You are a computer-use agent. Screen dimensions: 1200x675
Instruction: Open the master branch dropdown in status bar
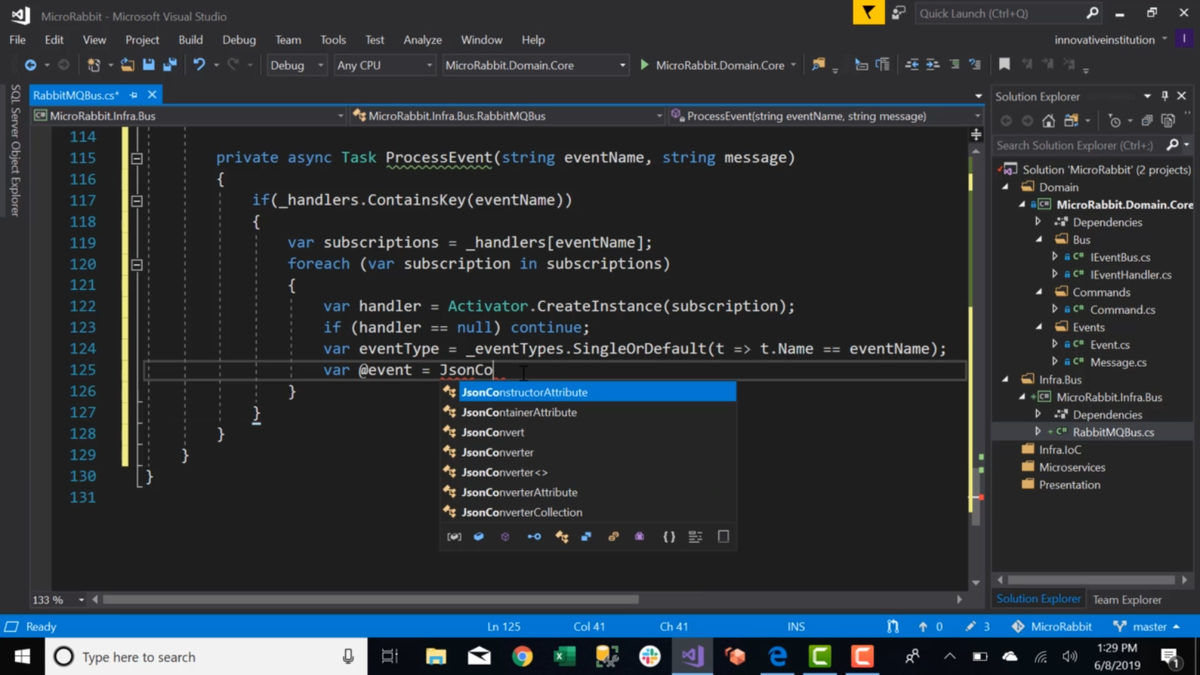pyautogui.click(x=1147, y=627)
